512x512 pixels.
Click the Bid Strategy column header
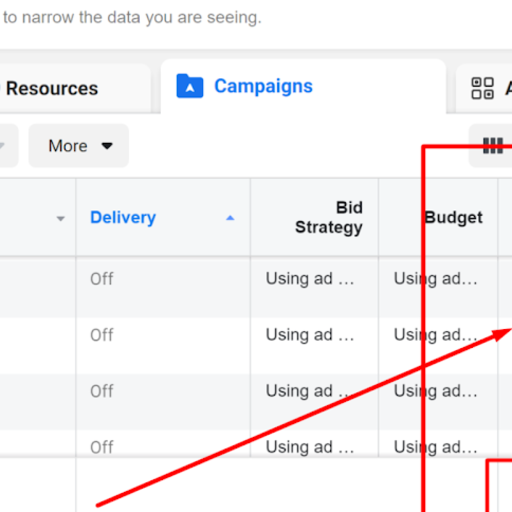tap(329, 217)
